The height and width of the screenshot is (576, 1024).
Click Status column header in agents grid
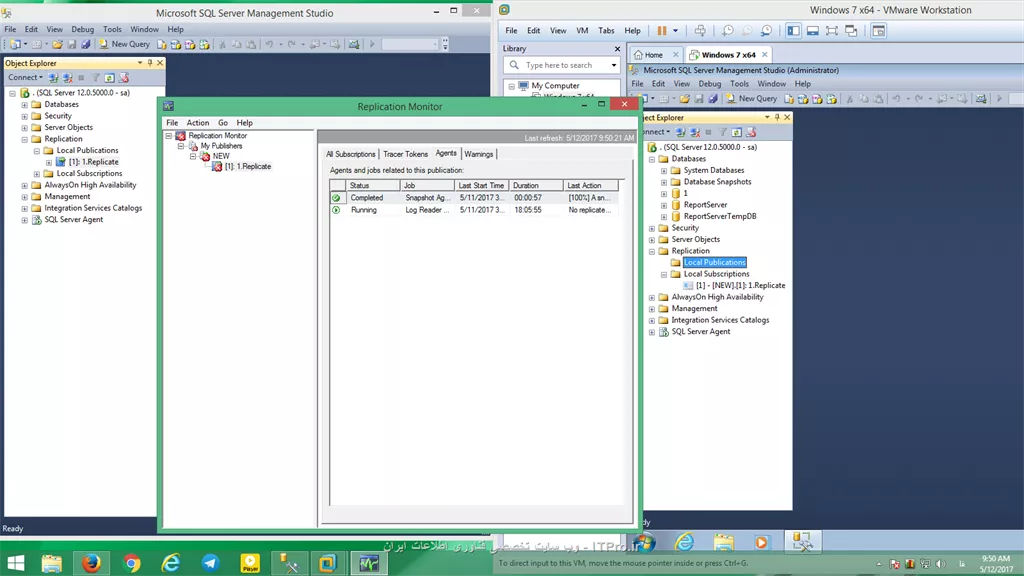(372, 185)
